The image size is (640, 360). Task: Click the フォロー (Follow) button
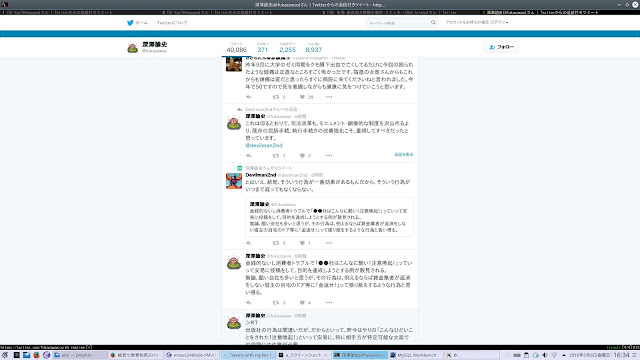click(501, 47)
